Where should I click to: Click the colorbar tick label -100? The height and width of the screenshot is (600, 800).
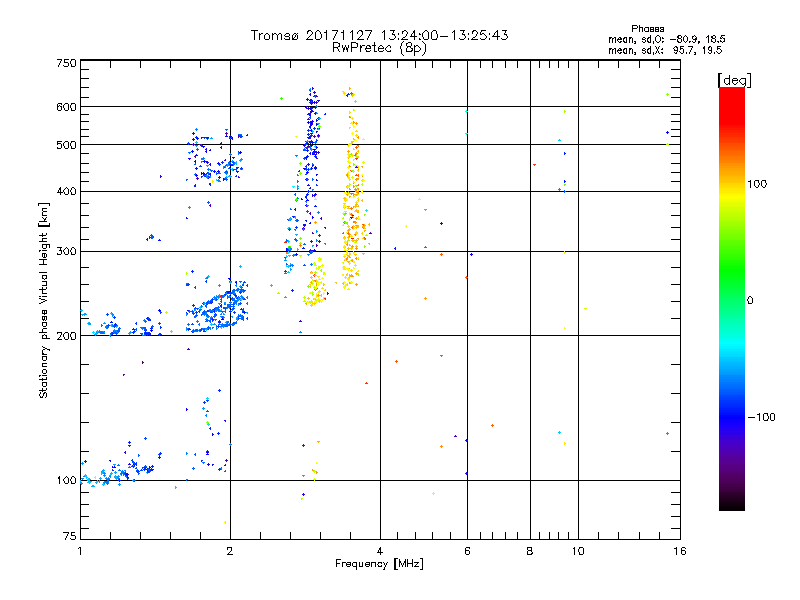761,416
